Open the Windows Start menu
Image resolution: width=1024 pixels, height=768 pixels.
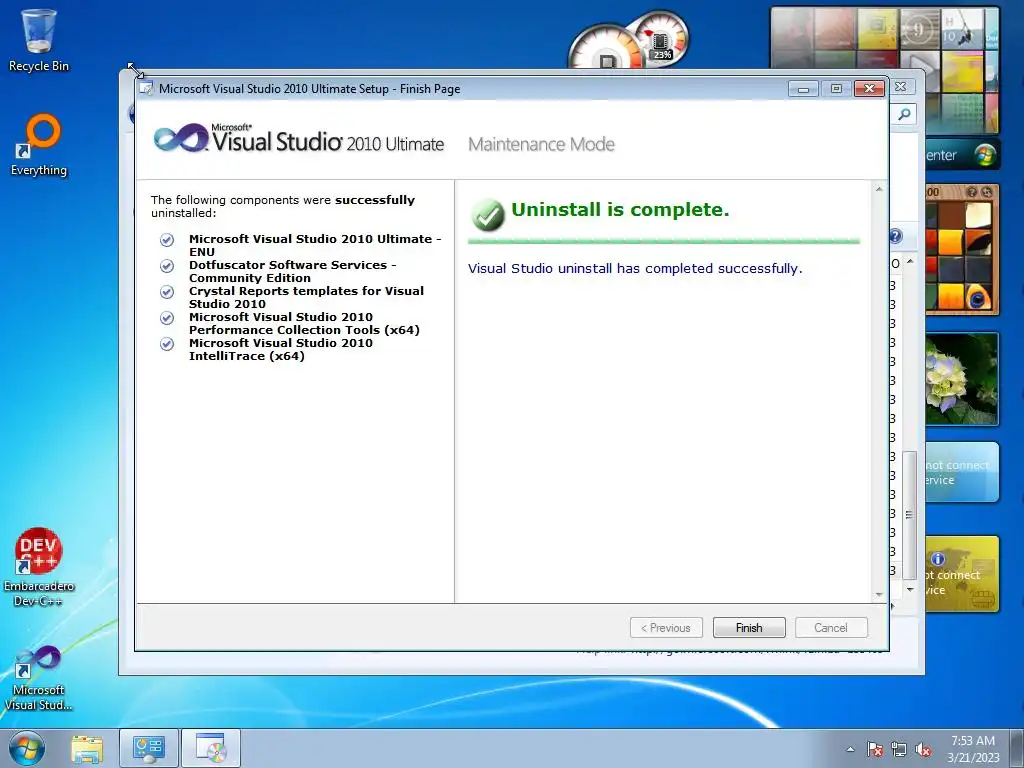27,748
